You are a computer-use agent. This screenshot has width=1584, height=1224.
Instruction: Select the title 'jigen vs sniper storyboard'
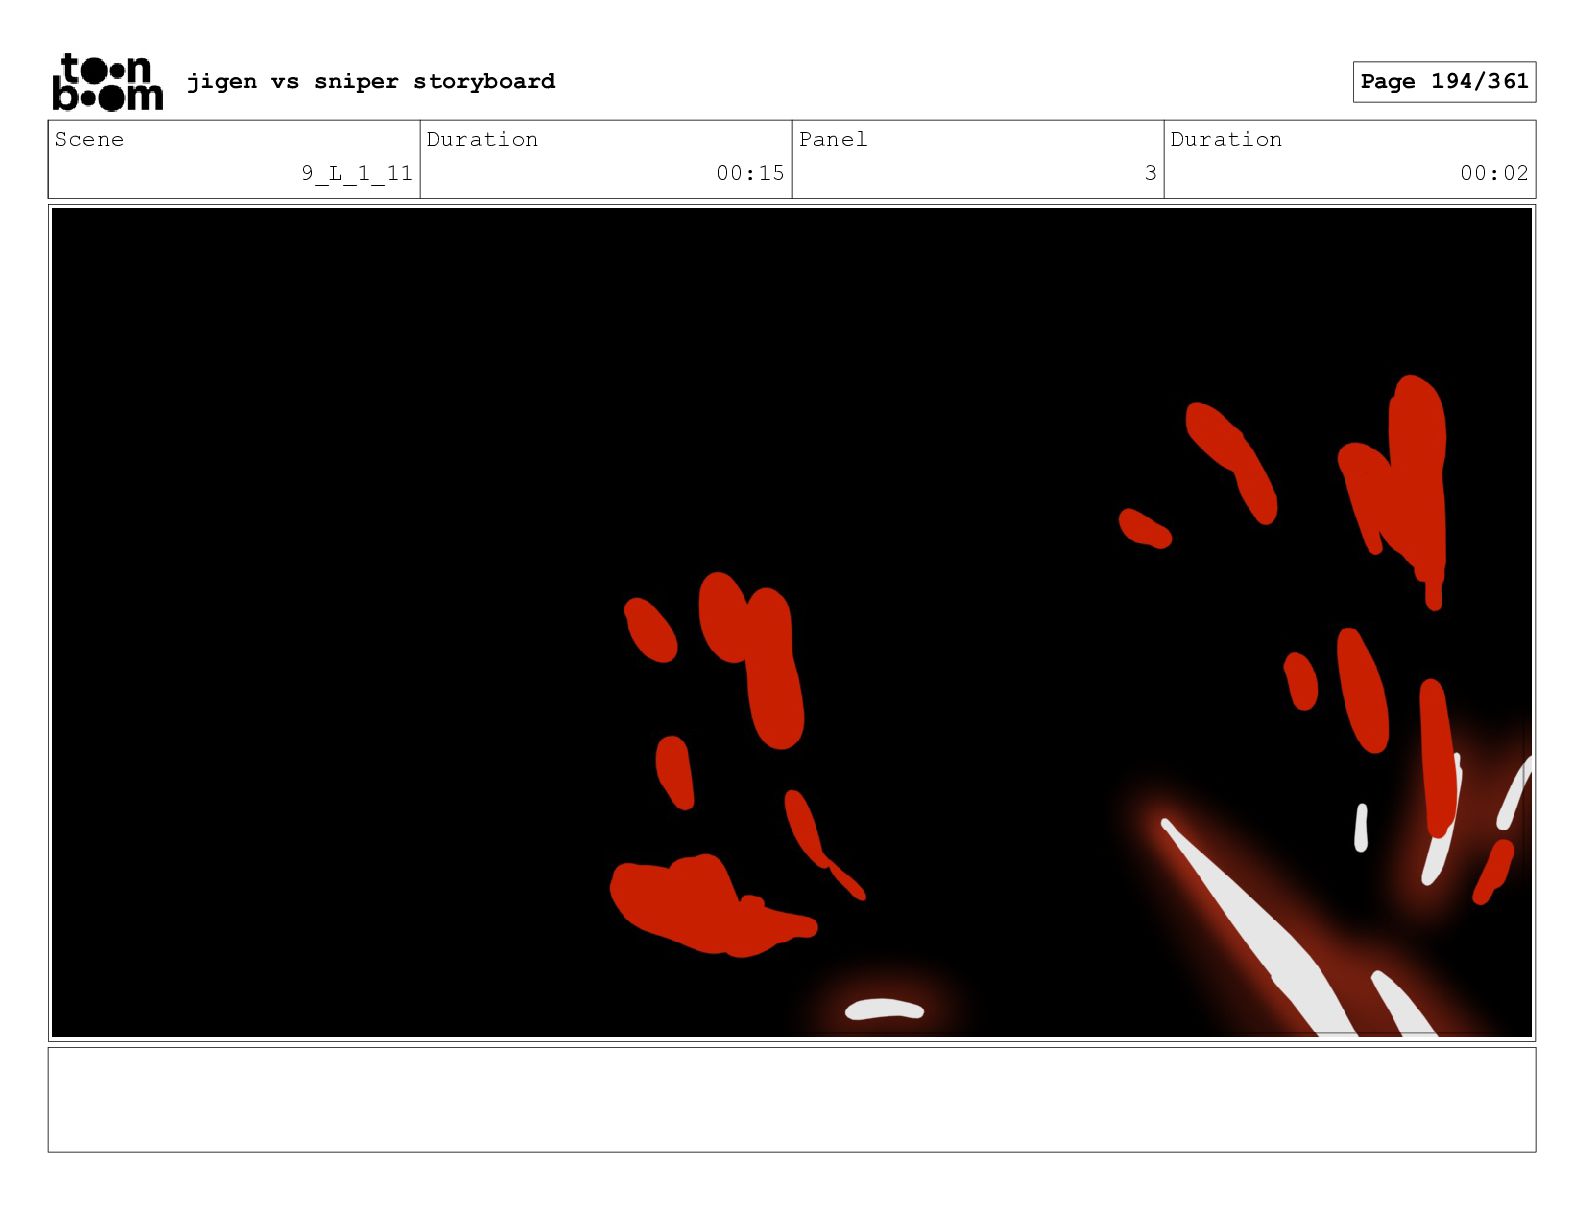(371, 81)
